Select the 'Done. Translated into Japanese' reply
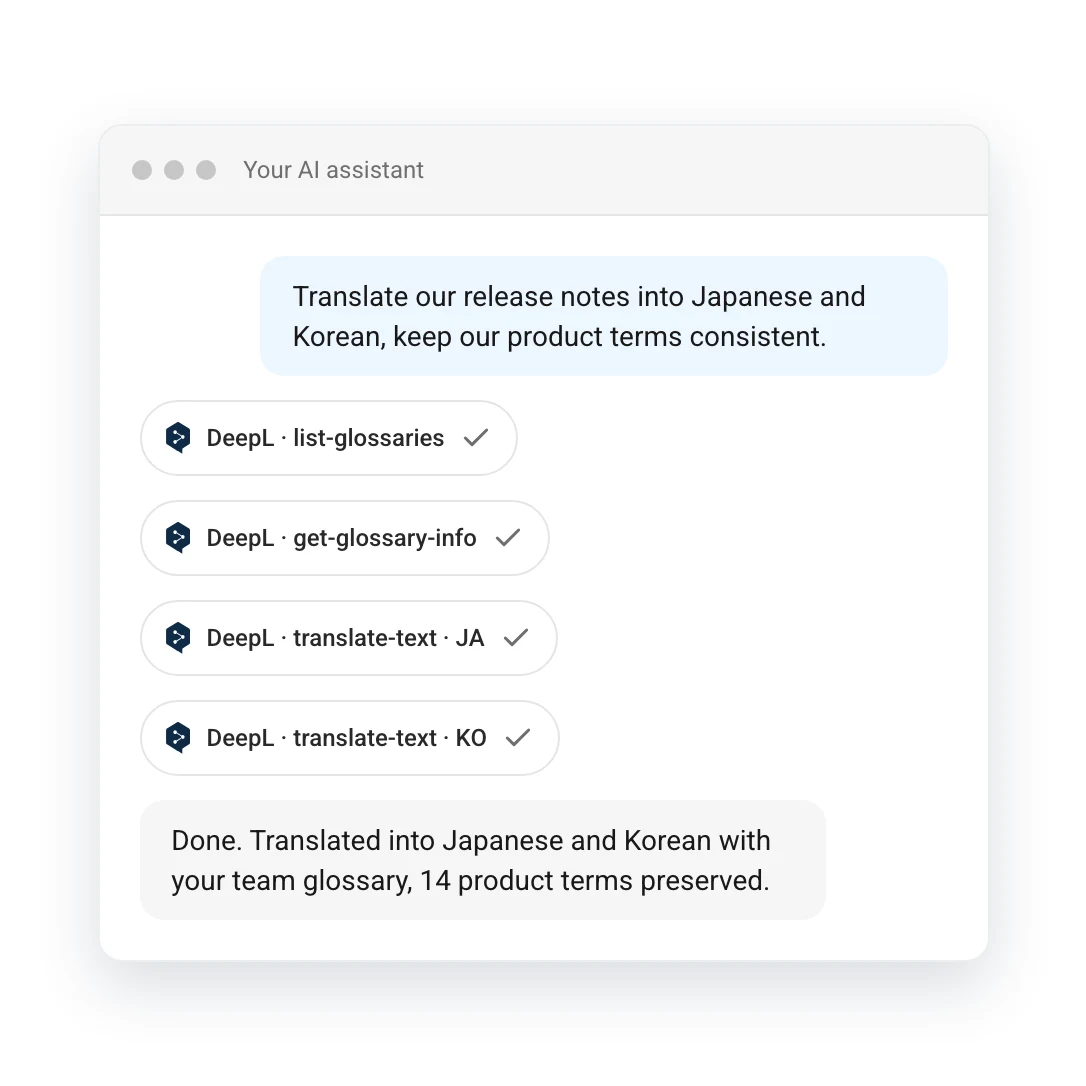1086x1086 pixels. tap(483, 860)
